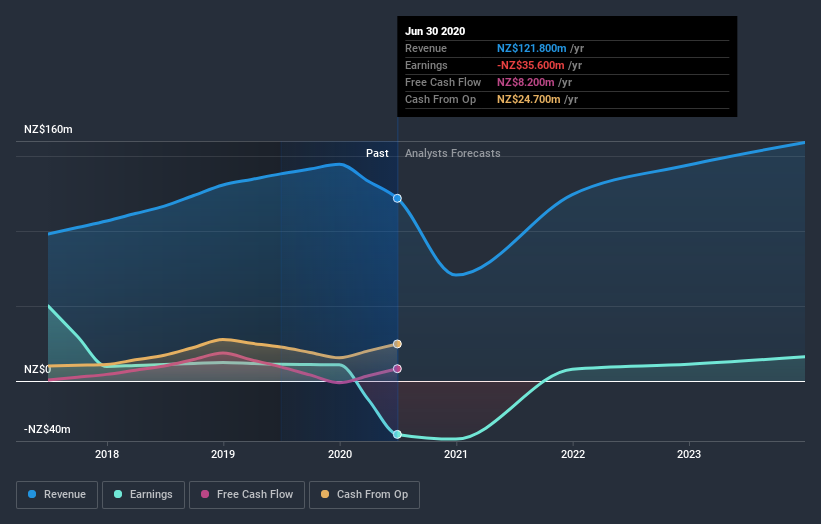Click the Earnings row label in tooltip
The height and width of the screenshot is (524, 821).
coord(426,65)
